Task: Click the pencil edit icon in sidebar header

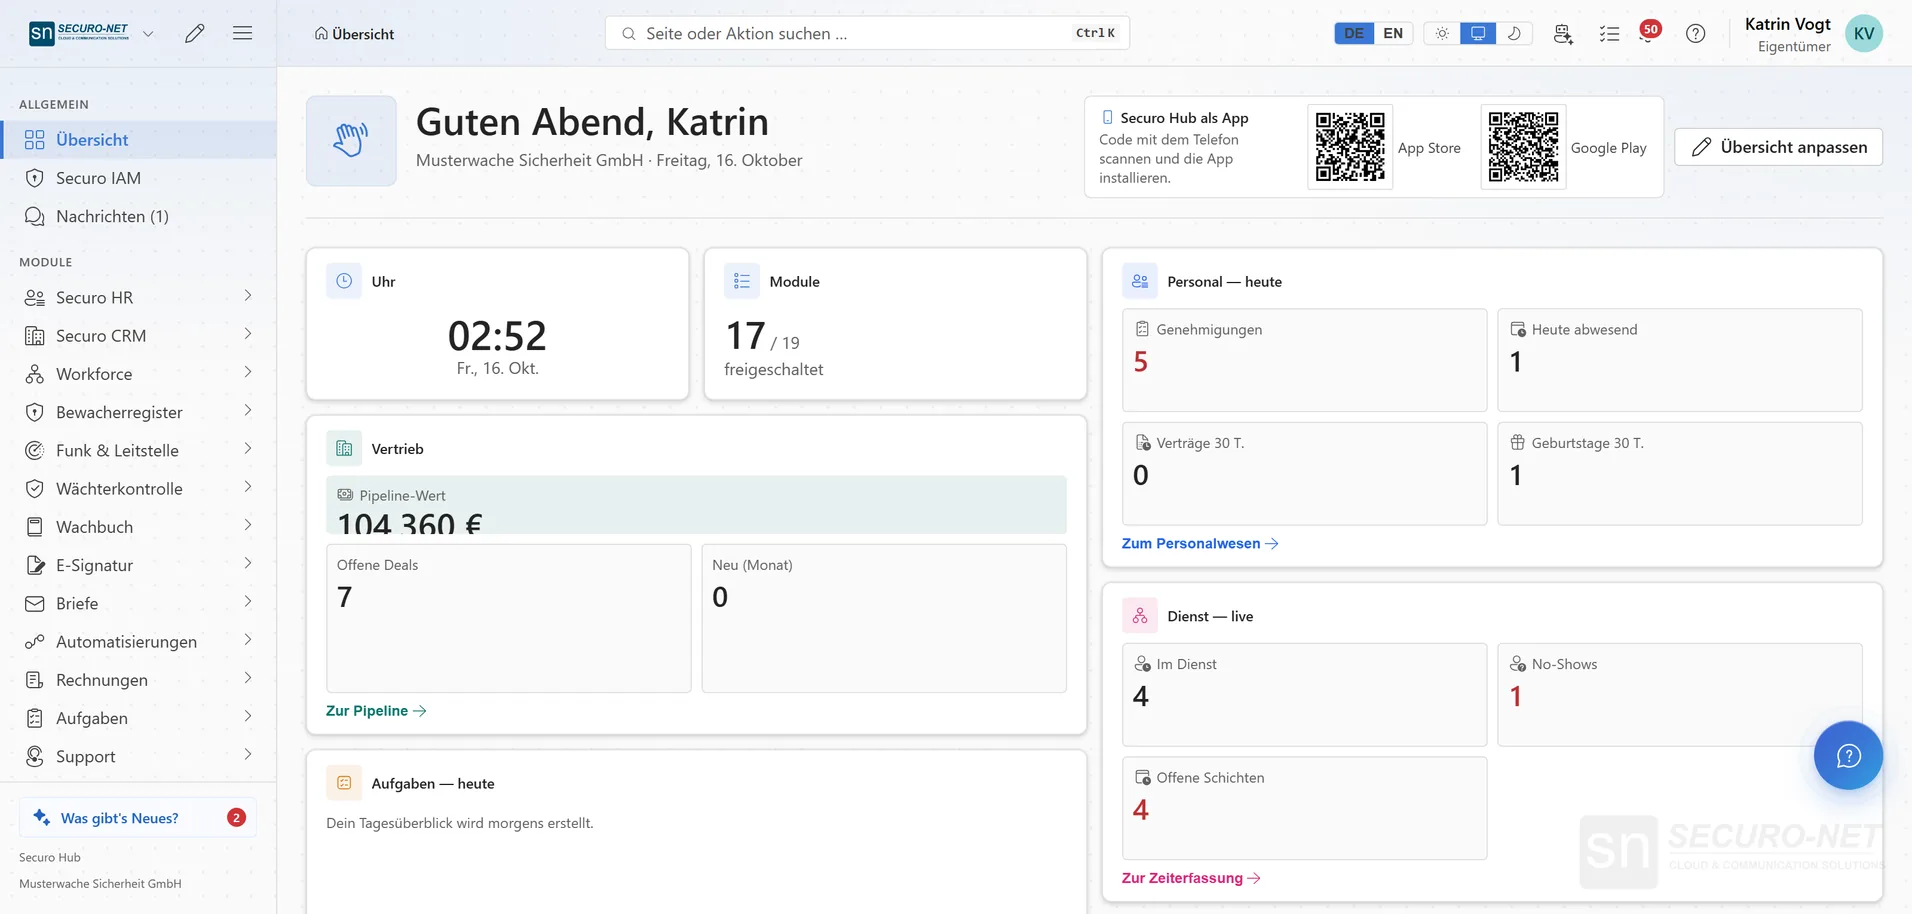Action: [195, 33]
